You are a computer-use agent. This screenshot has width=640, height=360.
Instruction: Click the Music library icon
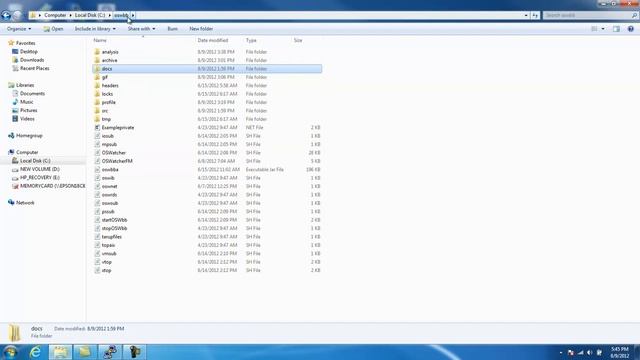[15, 102]
